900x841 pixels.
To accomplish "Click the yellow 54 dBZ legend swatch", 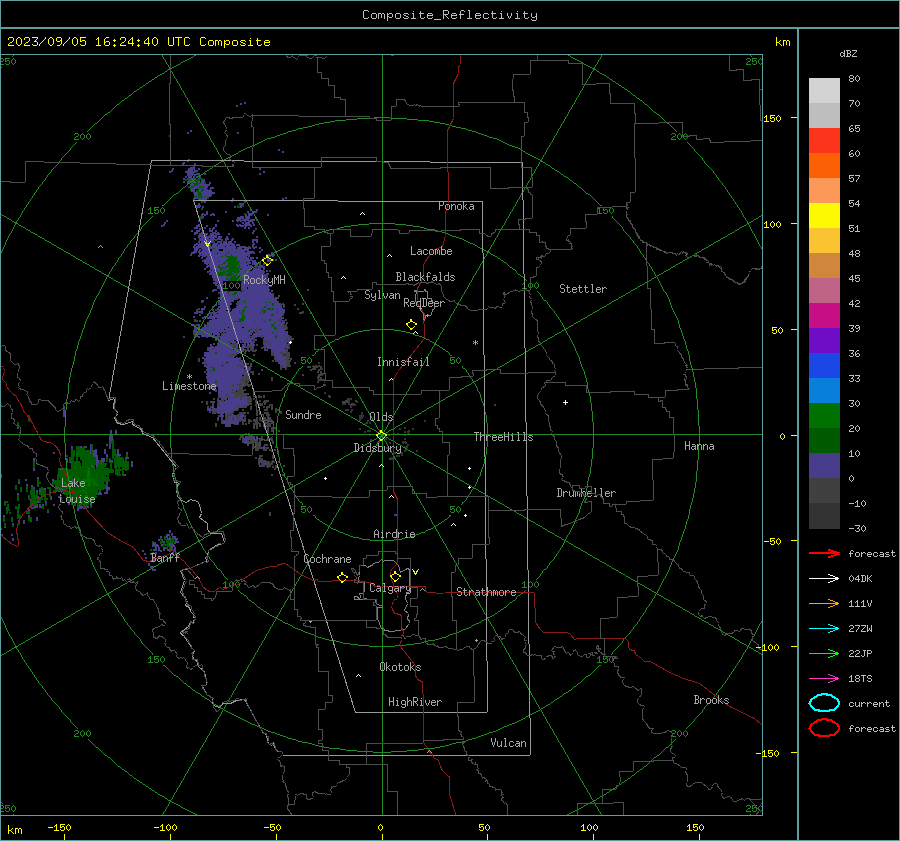I will pos(824,215).
